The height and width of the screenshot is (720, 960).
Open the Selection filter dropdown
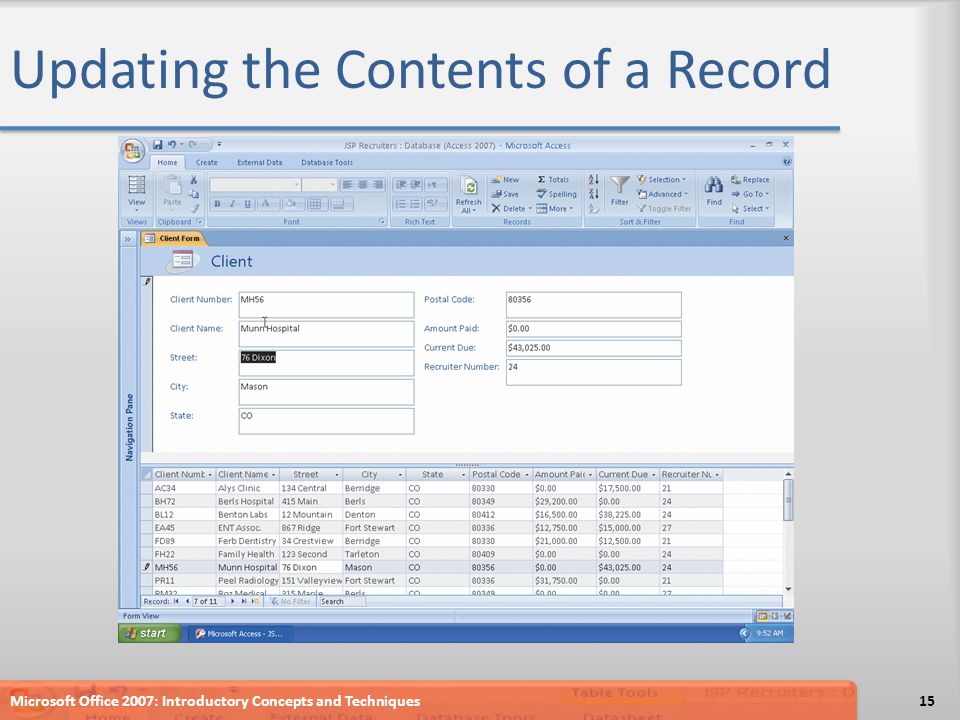point(661,179)
